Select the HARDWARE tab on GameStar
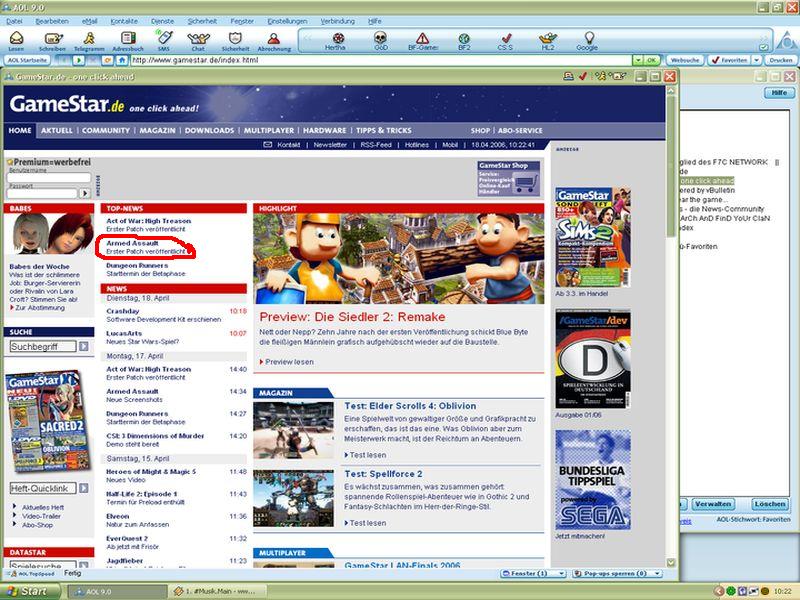 [324, 131]
